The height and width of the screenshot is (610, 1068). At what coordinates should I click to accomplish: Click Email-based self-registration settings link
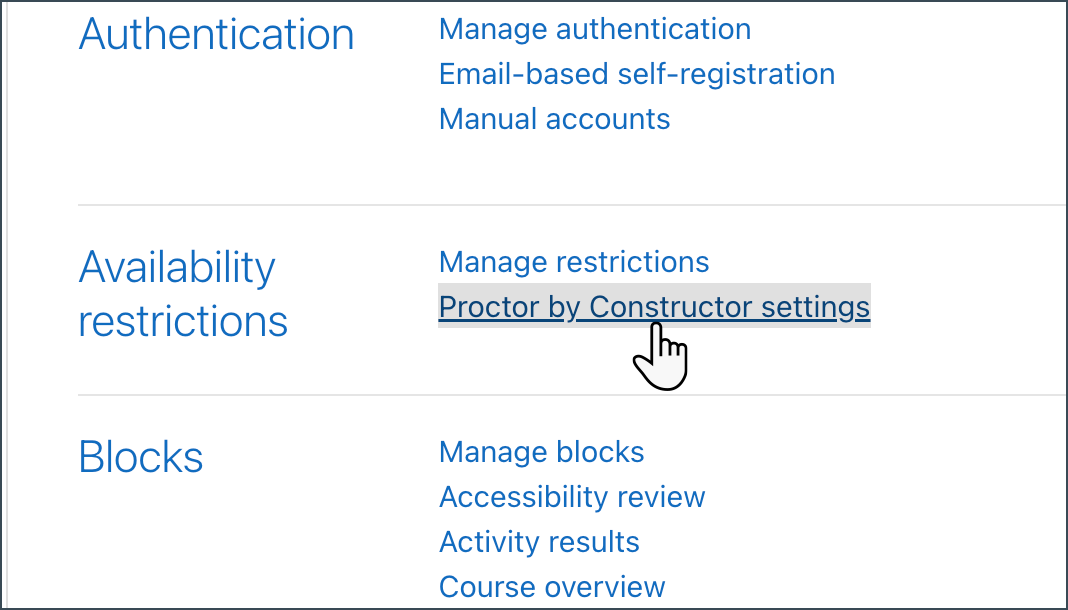636,74
